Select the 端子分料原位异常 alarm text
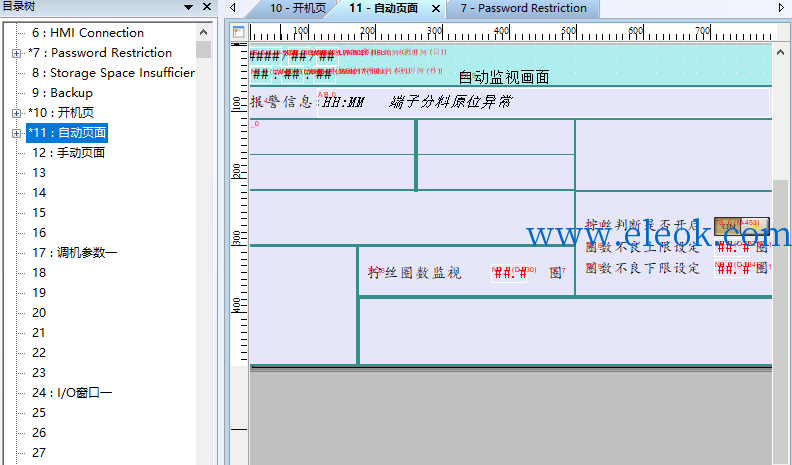The width and height of the screenshot is (792, 465). click(x=450, y=102)
